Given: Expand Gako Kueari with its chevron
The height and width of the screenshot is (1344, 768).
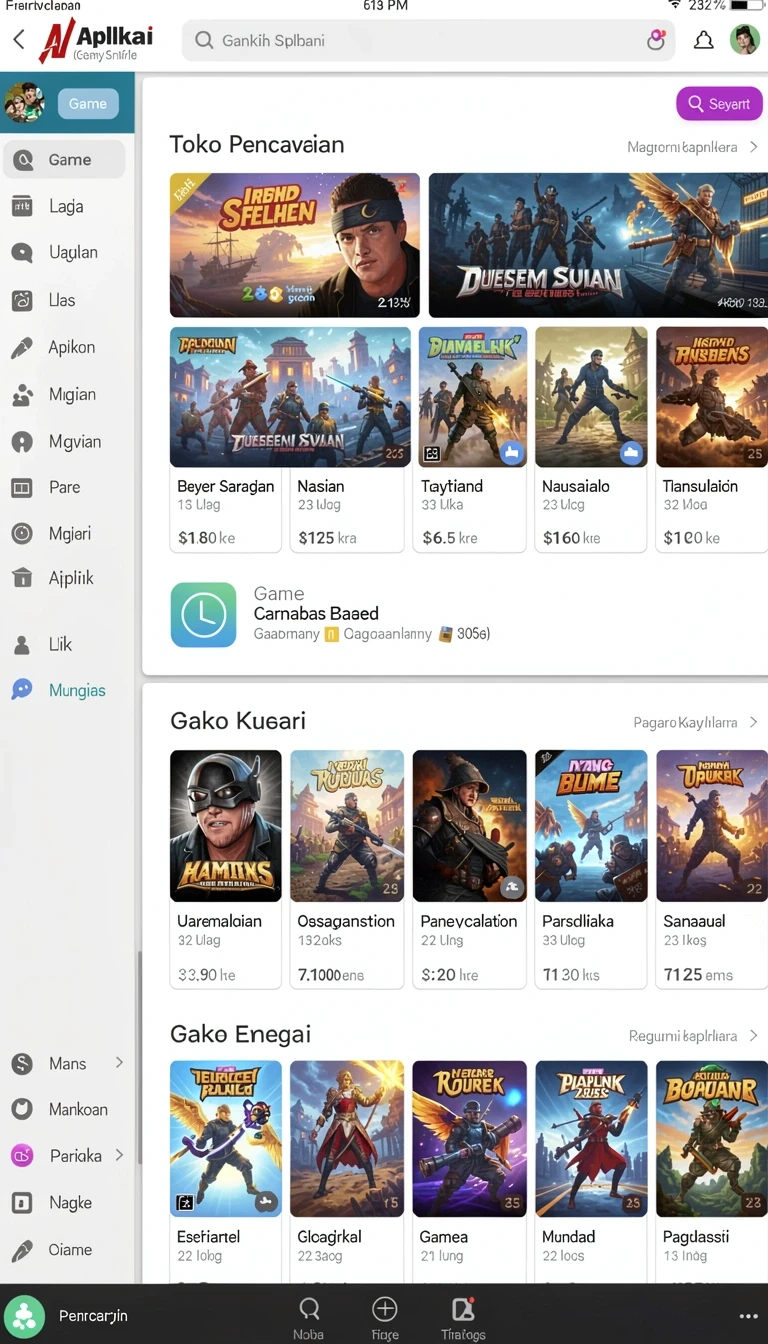Looking at the screenshot, I should pyautogui.click(x=753, y=722).
